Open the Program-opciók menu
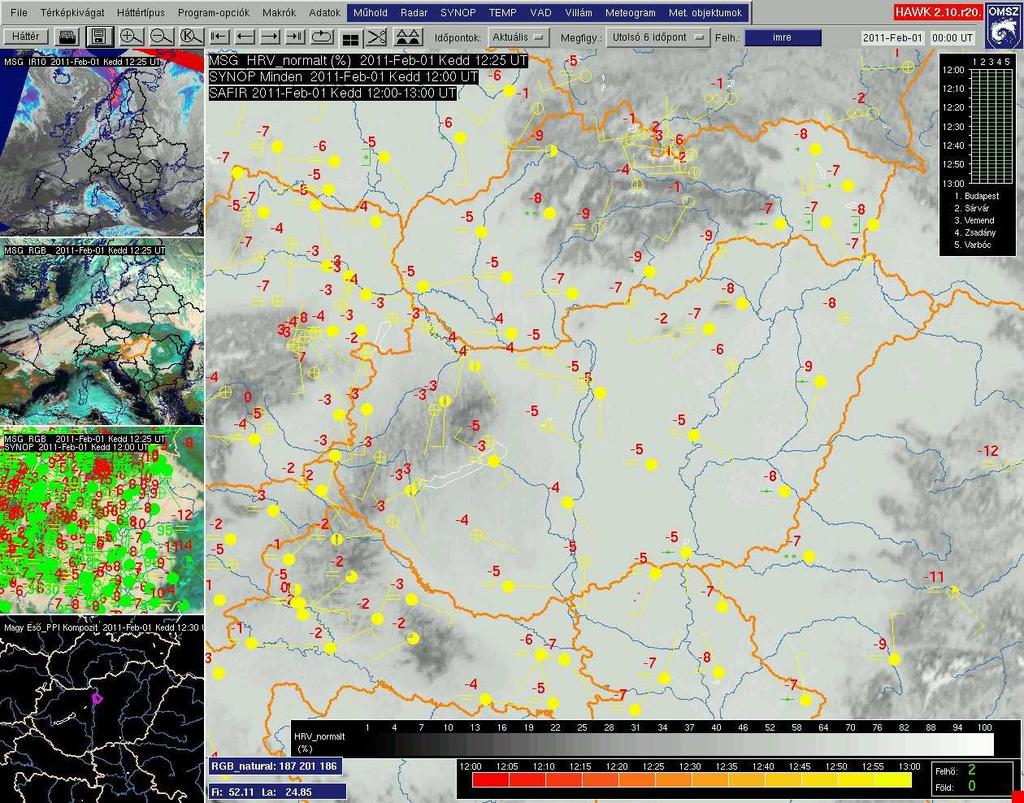This screenshot has width=1024, height=803. [x=214, y=12]
